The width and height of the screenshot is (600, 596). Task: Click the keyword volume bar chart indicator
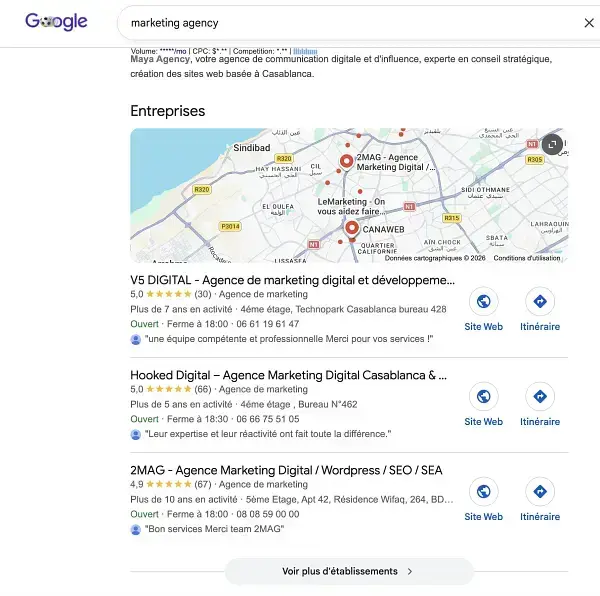pos(305,51)
